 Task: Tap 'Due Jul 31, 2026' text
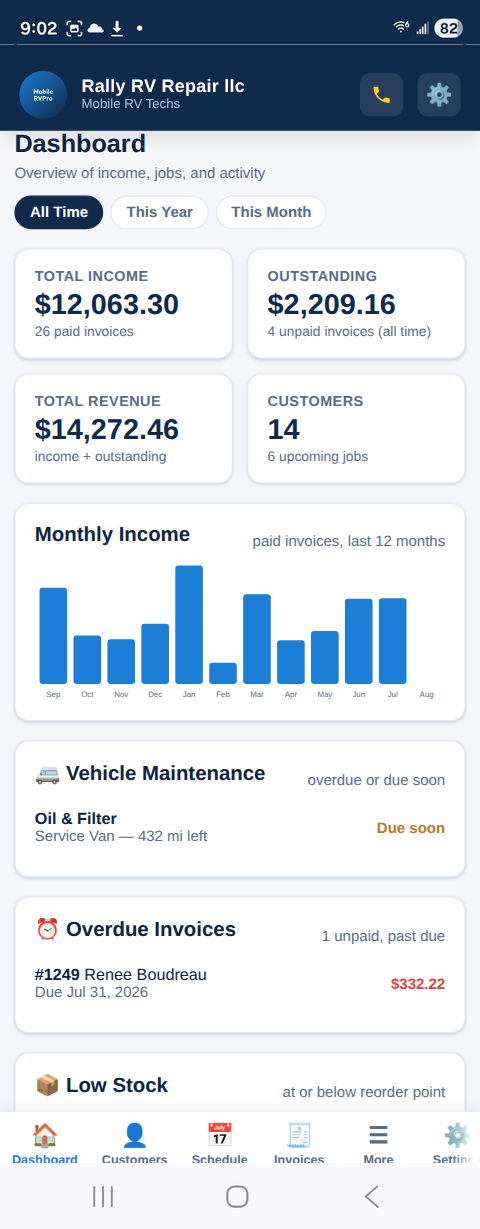click(x=91, y=992)
